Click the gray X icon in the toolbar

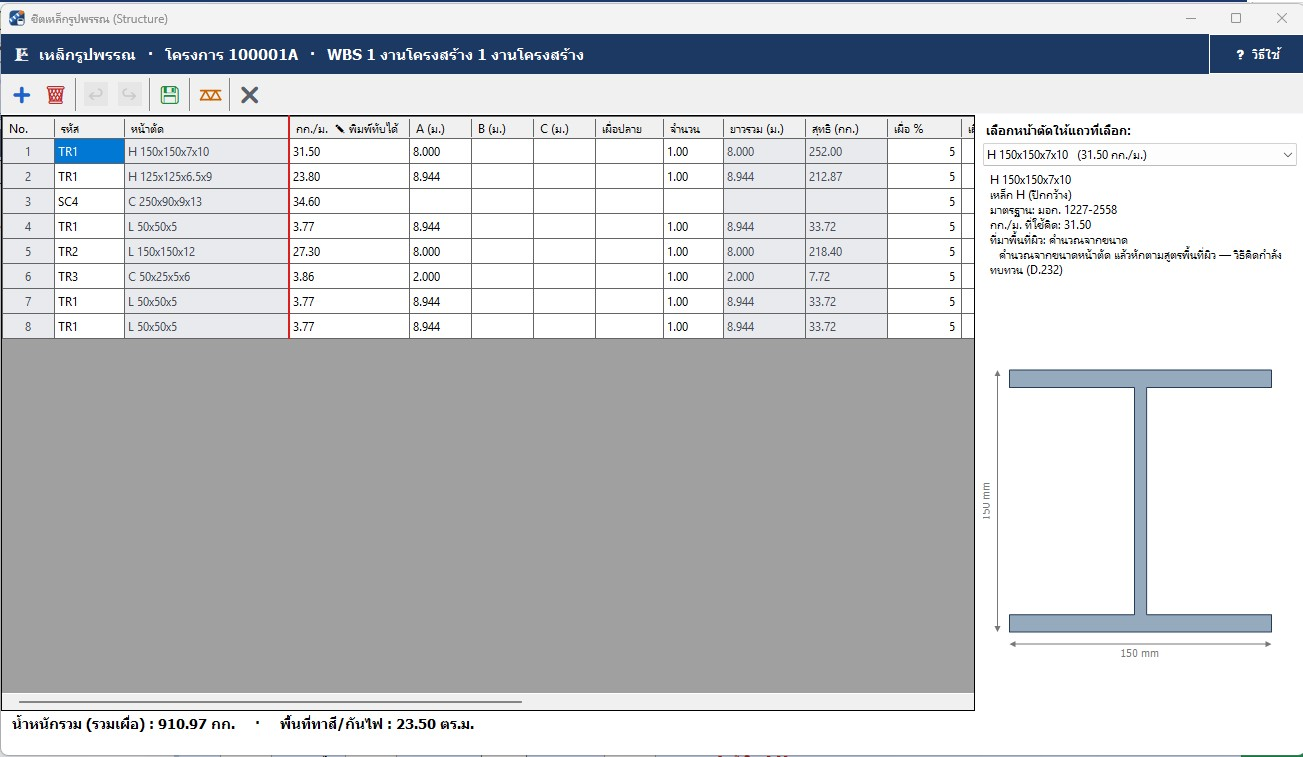(250, 95)
